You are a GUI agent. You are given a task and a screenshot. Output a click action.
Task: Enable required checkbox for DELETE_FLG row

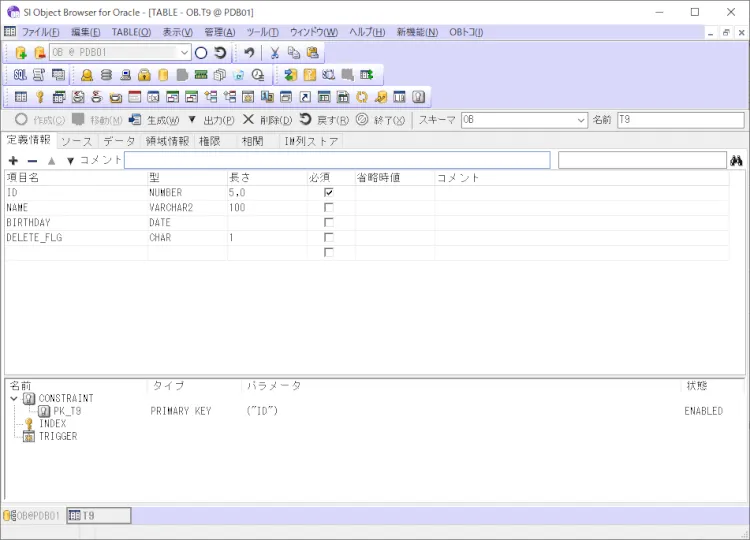pos(328,237)
